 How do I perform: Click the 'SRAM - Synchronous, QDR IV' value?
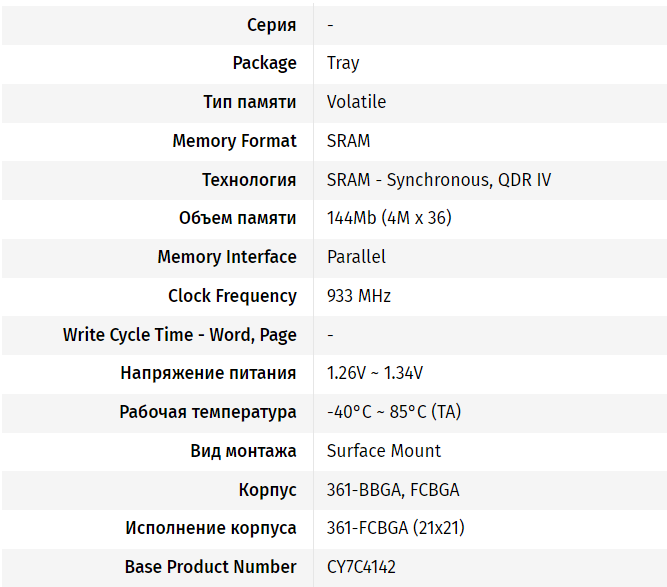(439, 180)
